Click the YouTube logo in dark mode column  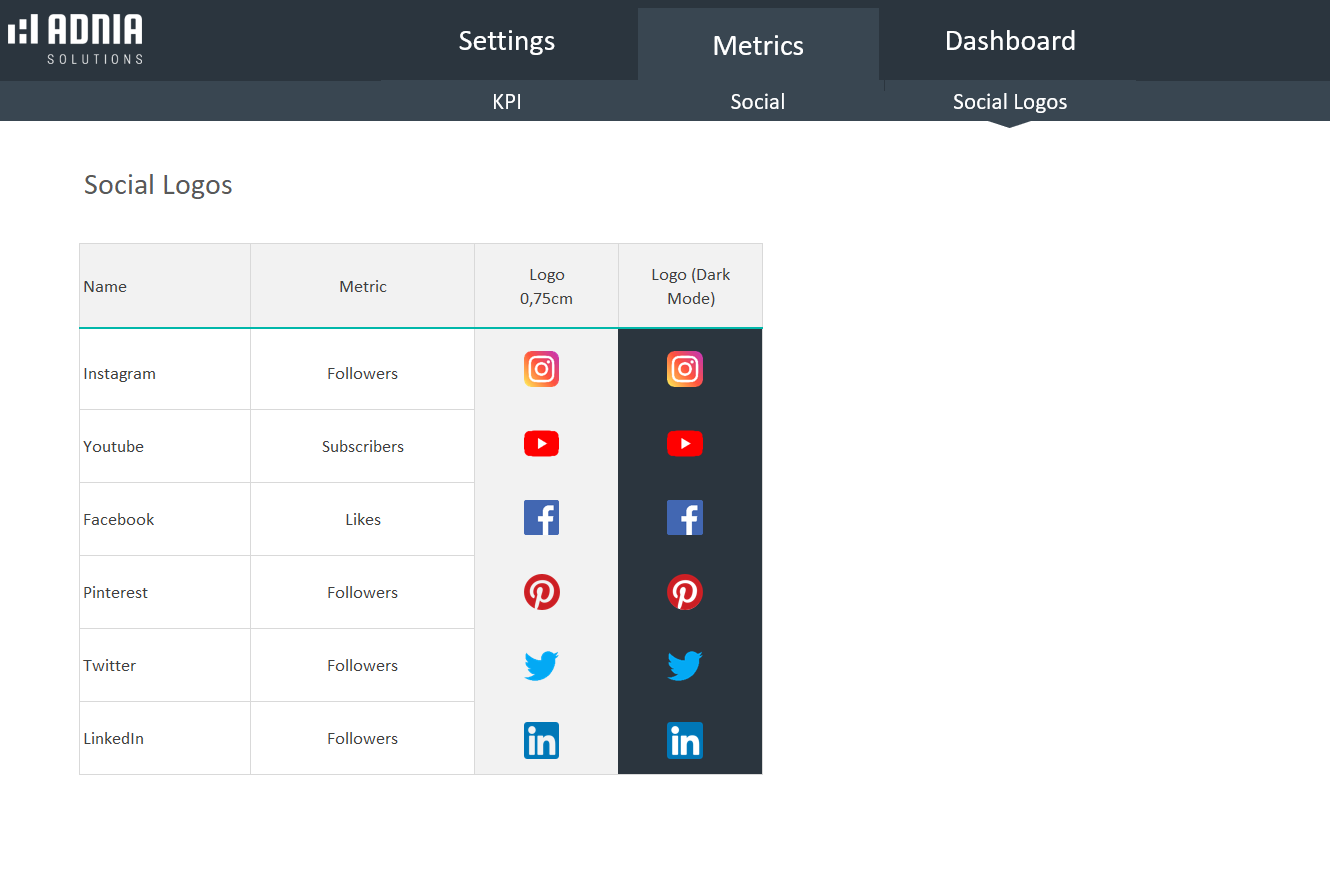click(685, 444)
